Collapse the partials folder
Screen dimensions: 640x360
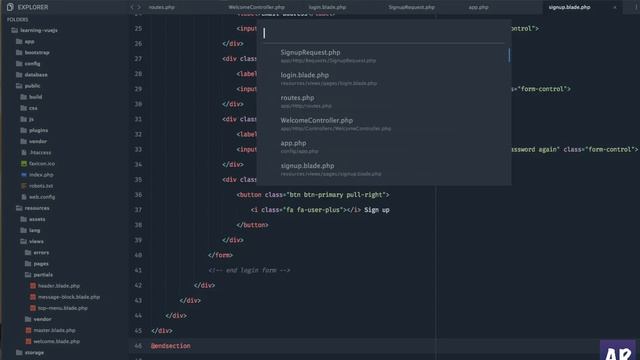tap(28, 275)
